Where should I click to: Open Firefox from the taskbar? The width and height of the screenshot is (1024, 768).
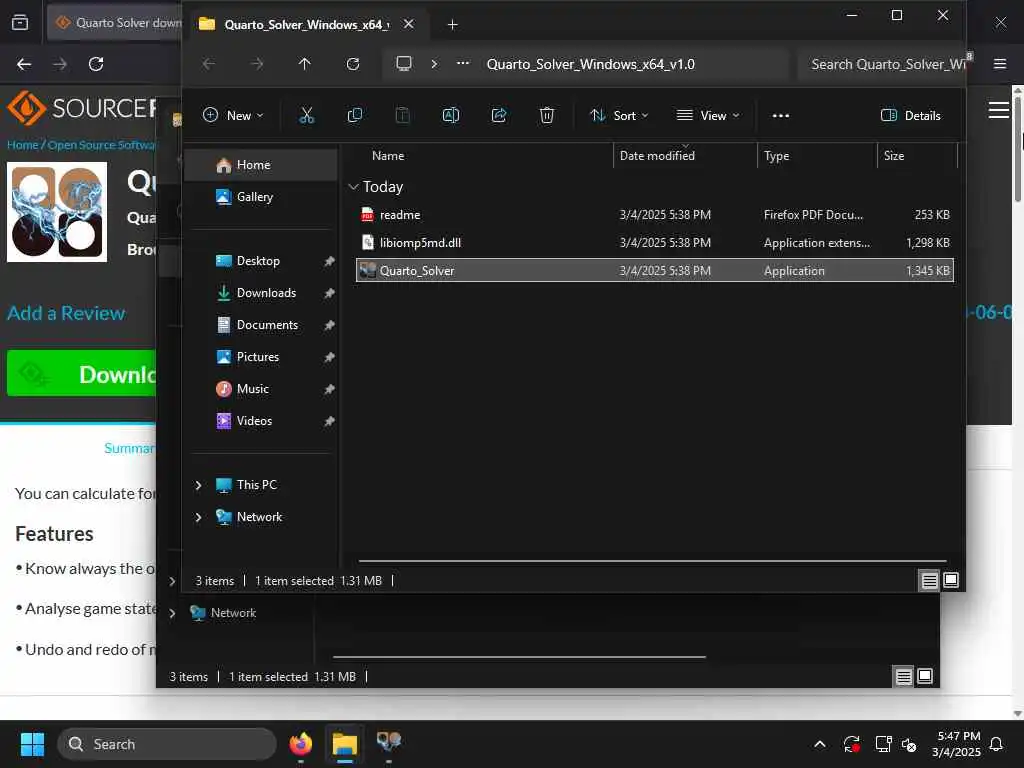click(x=301, y=744)
